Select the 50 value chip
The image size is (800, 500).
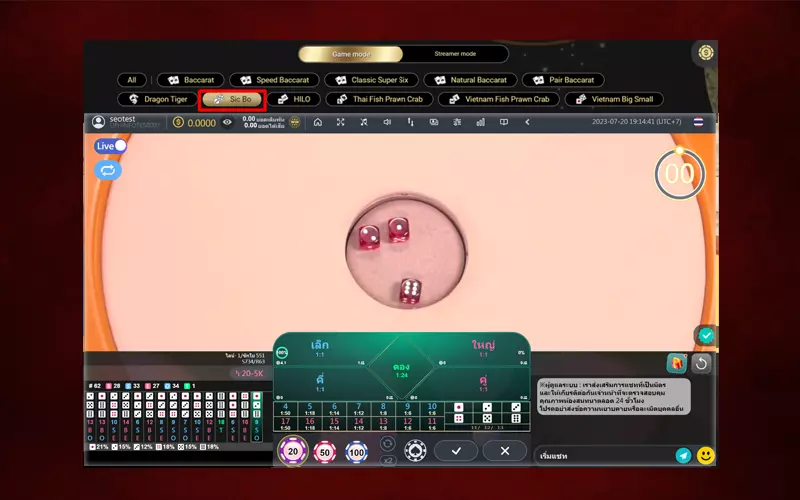coord(324,452)
